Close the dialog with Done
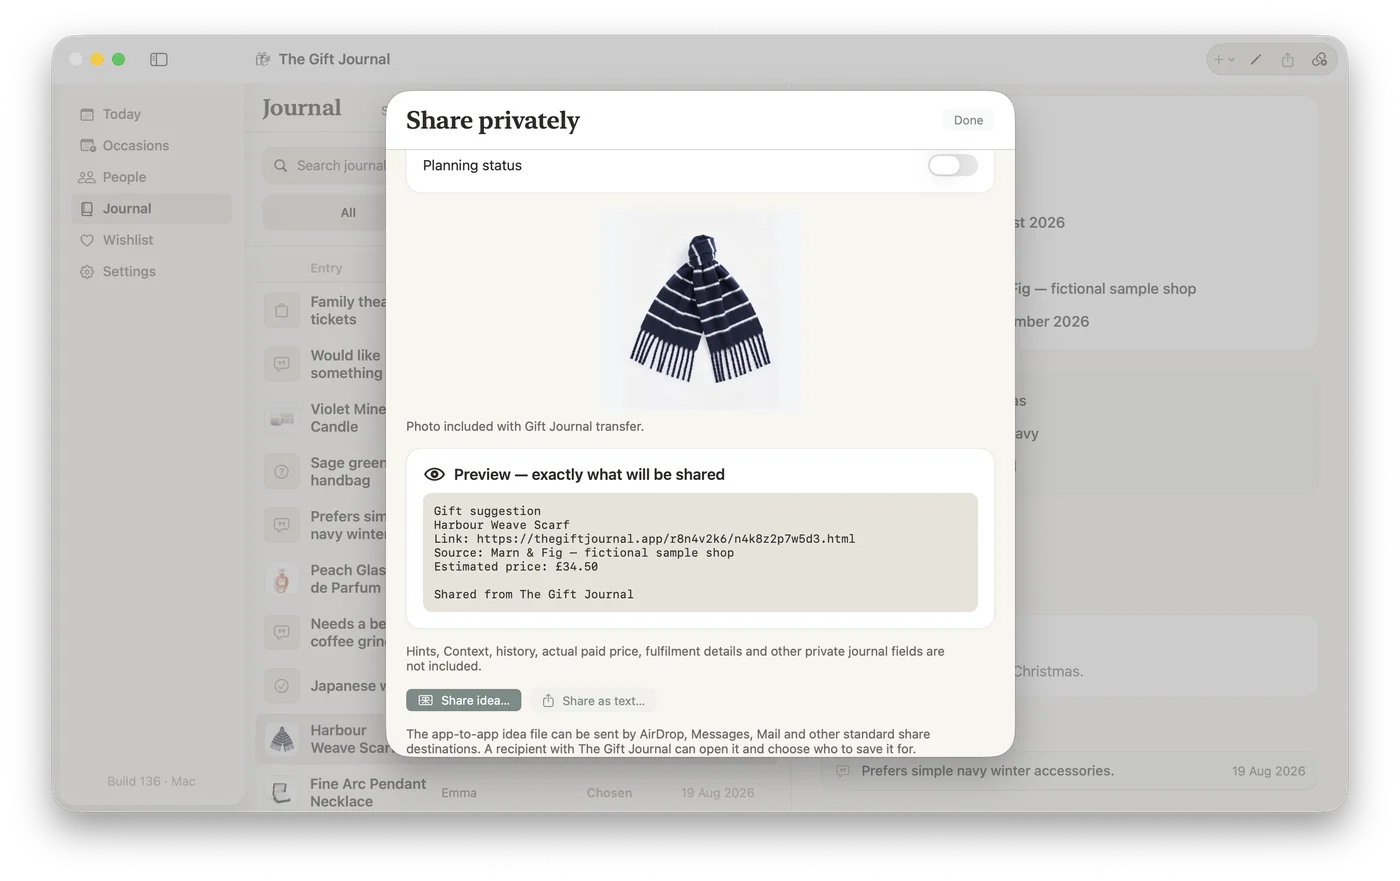The image size is (1400, 881). (968, 120)
